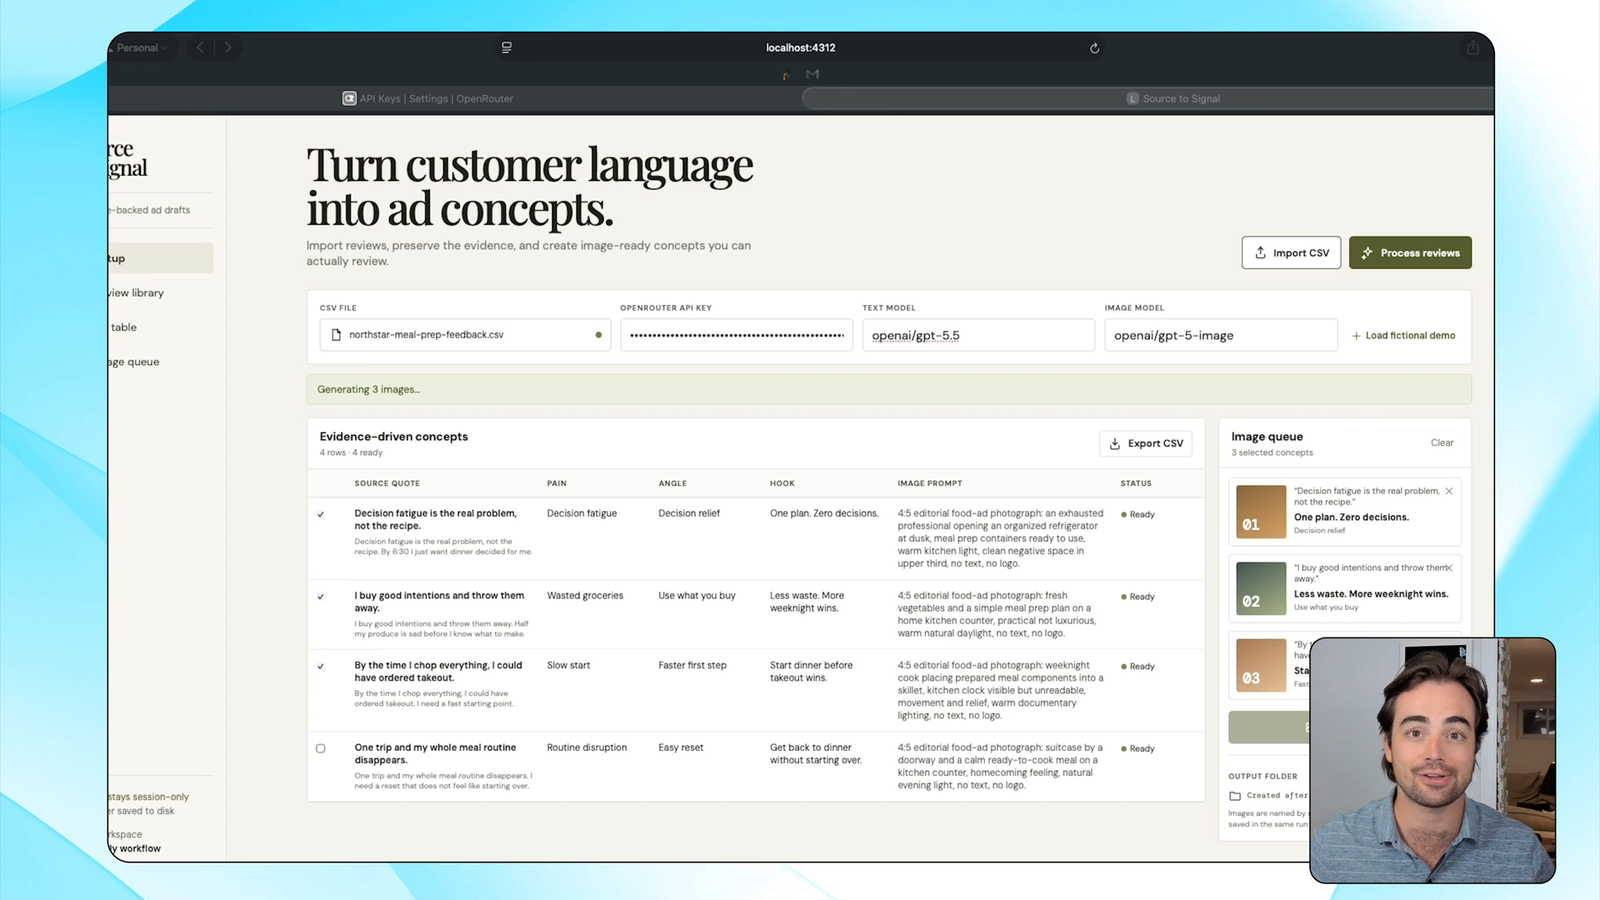The image size is (1600, 900).
Task: Click the upload icon in the Import CSV button
Action: tap(1261, 253)
